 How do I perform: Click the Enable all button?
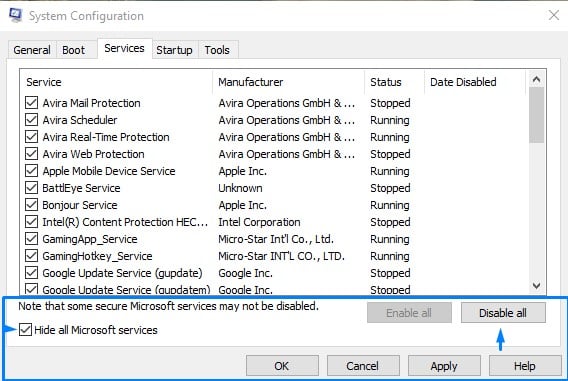pos(409,313)
